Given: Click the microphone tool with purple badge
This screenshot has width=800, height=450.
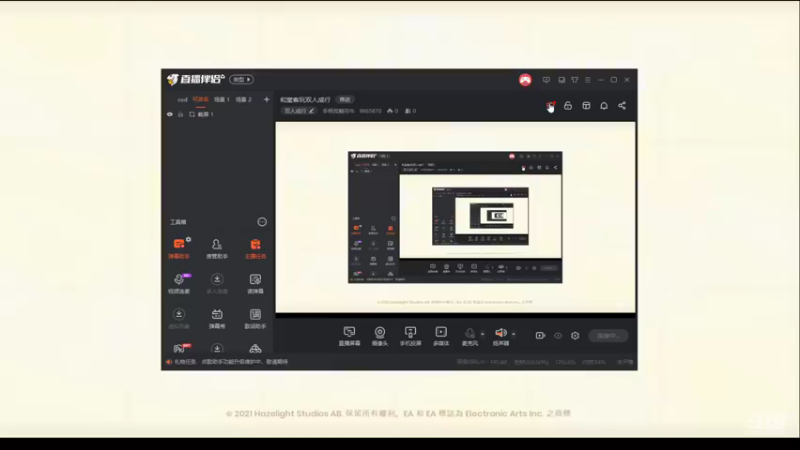Looking at the screenshot, I should point(179,283).
